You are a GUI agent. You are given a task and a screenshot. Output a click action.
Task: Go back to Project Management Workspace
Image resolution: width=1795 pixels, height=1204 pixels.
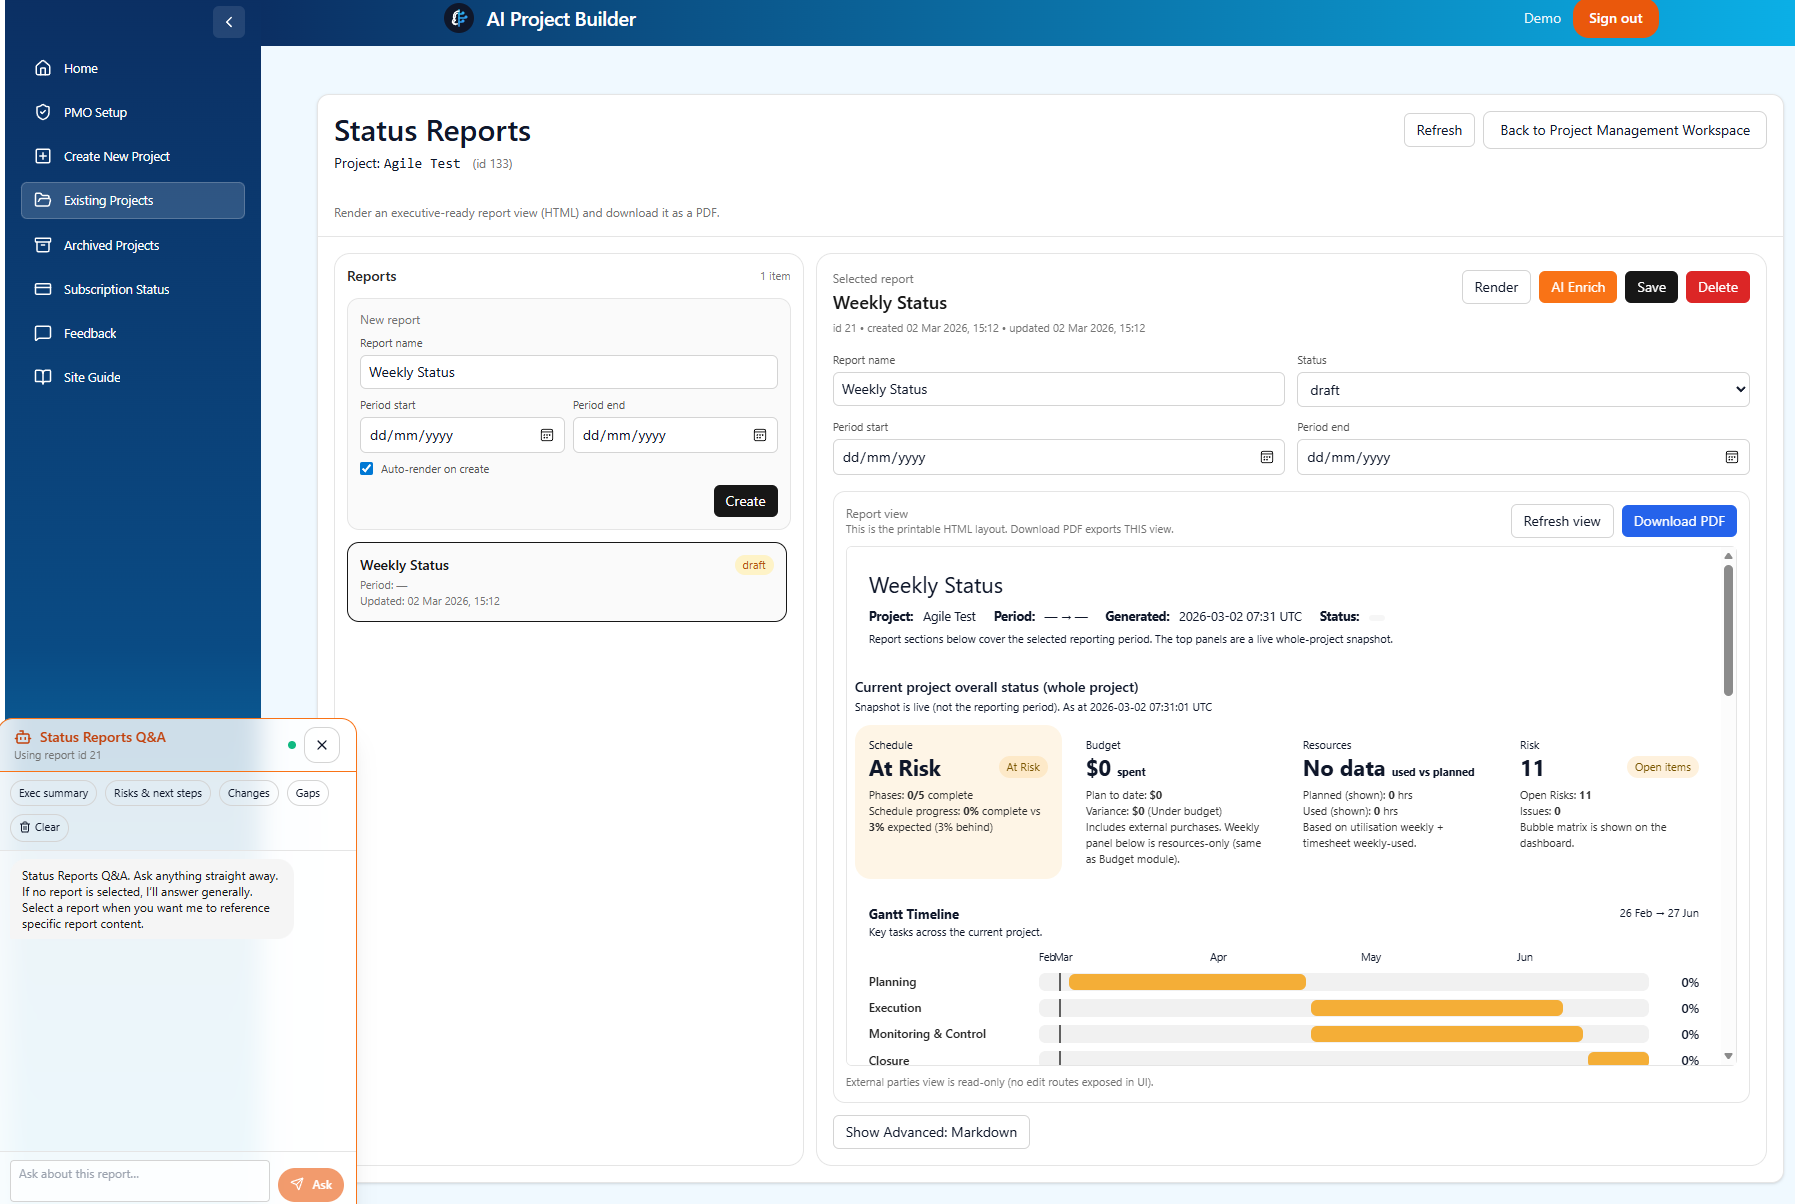[x=1625, y=130]
